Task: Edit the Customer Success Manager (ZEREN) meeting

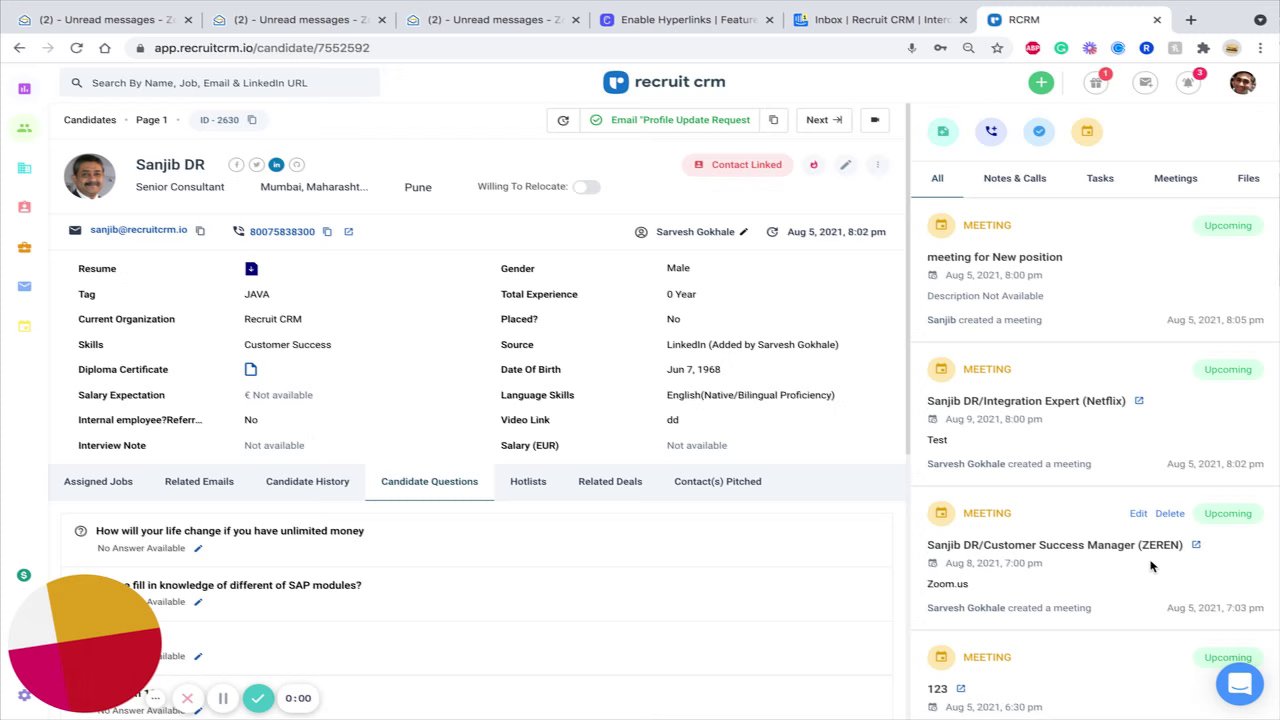Action: pyautogui.click(x=1138, y=513)
